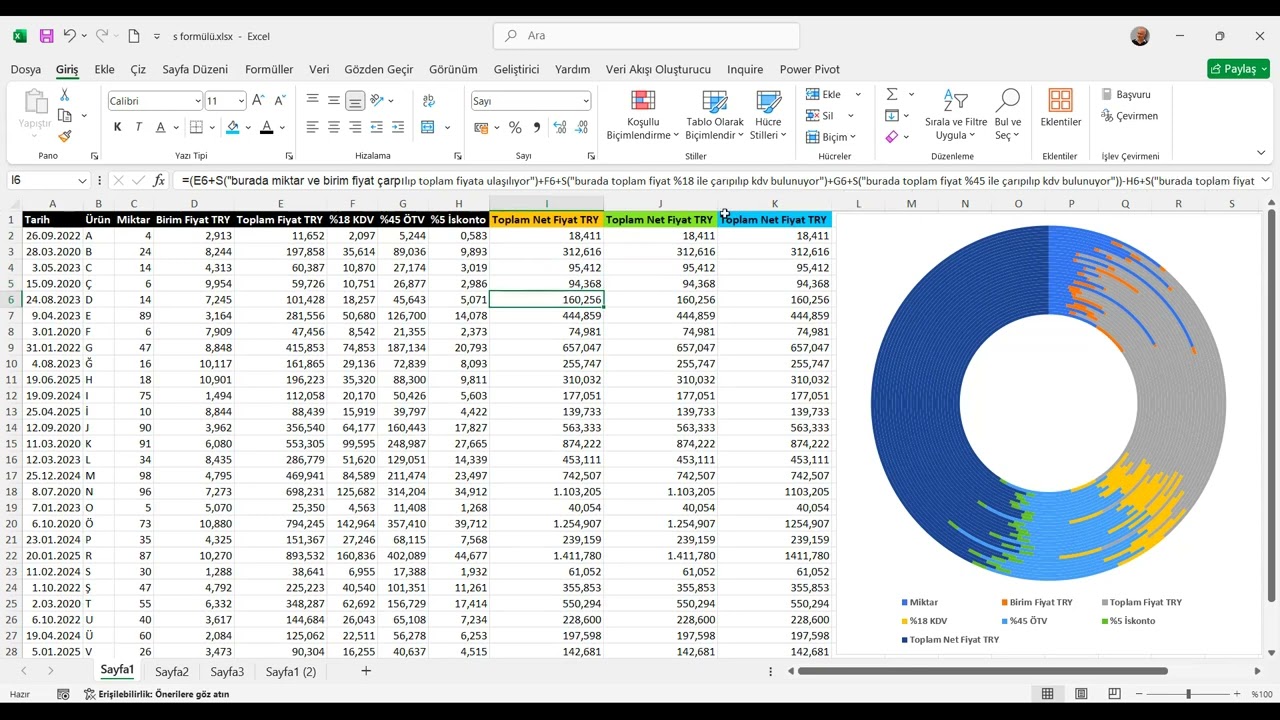1280x720 pixels.
Task: Click Erişilebilirlik status bar message
Action: coord(156,694)
